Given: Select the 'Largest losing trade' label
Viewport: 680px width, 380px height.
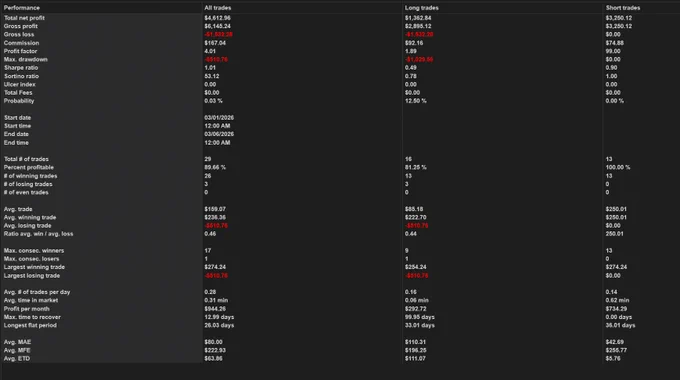Looking at the screenshot, I should click(32, 276).
